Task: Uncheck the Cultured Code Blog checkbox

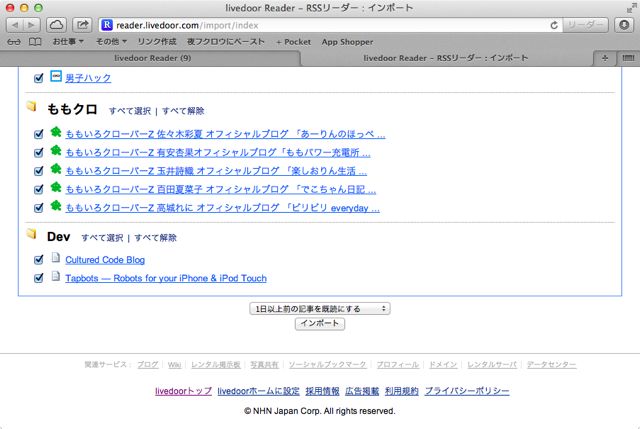Action: (39, 260)
